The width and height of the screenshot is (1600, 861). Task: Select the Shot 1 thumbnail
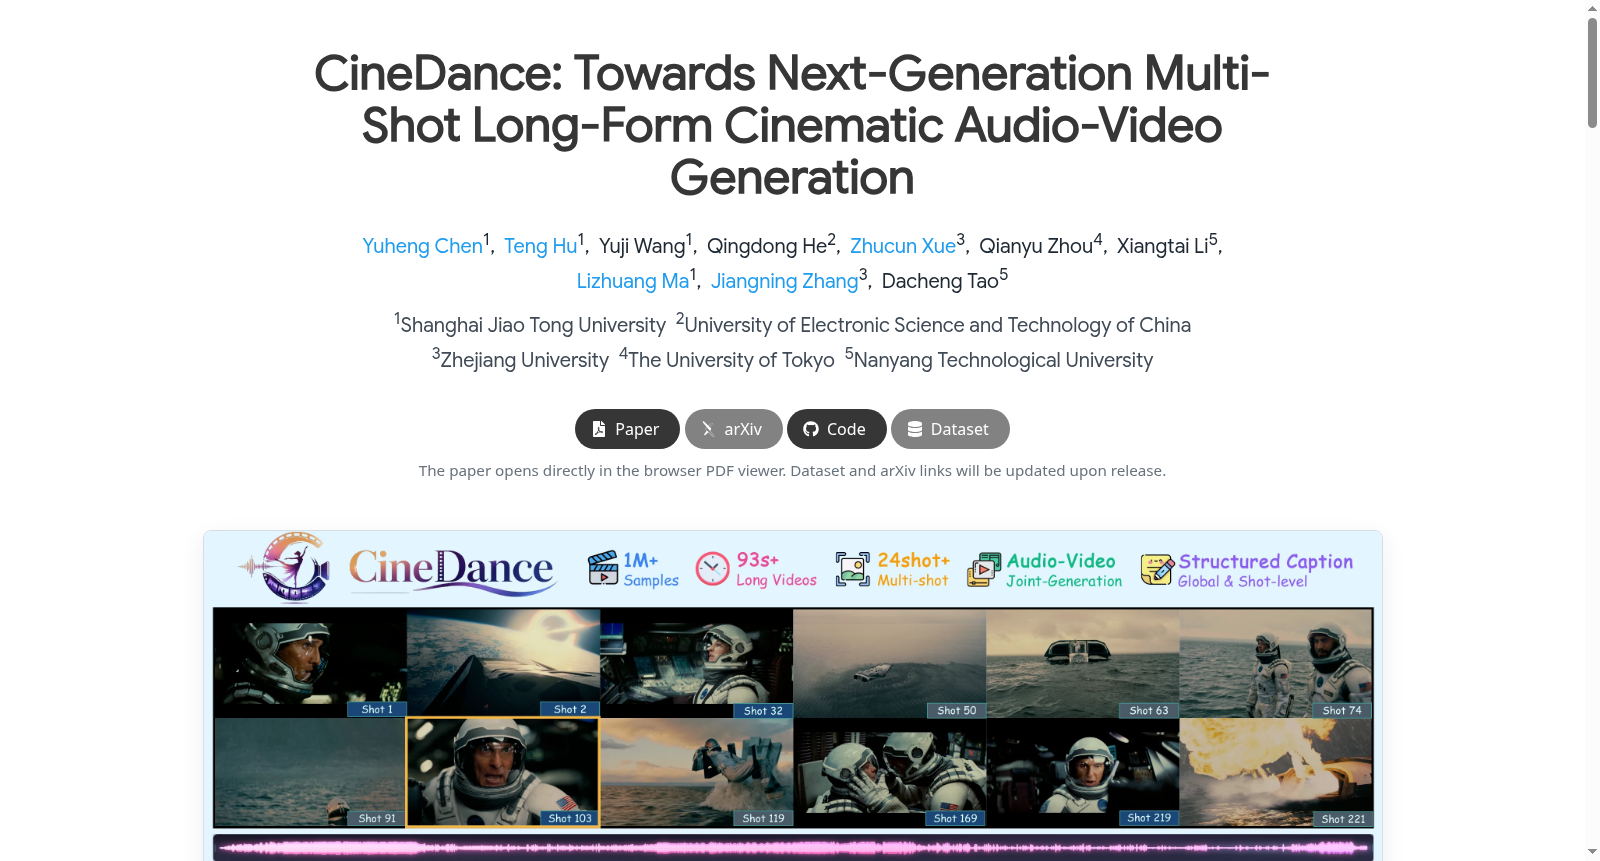coord(310,663)
